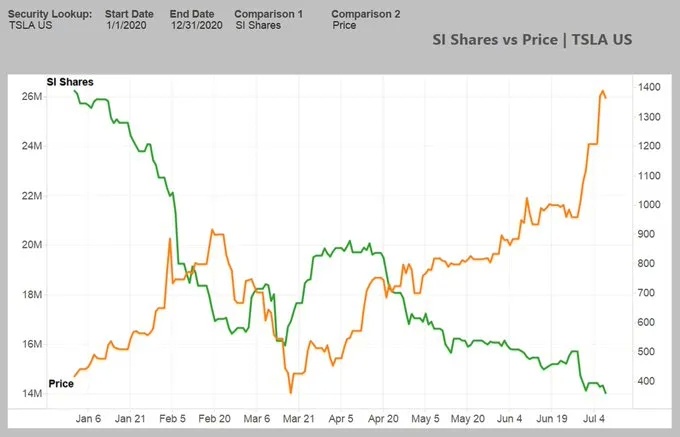
Task: Click the Feb 20 date axis tick
Action: tap(214, 419)
